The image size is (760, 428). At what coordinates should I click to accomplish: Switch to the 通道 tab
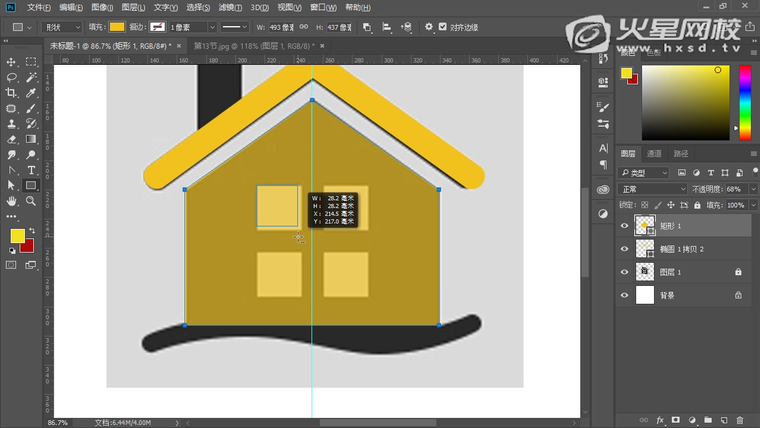(x=654, y=154)
